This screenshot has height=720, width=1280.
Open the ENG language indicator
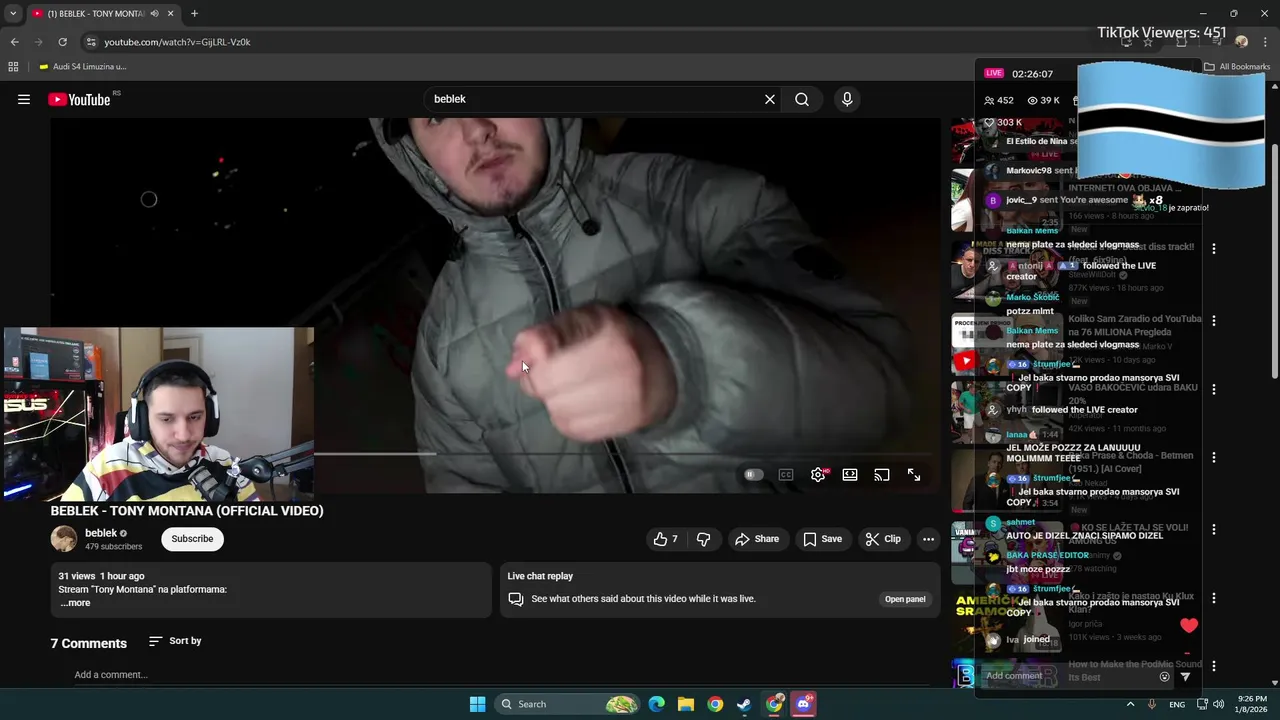click(x=1177, y=704)
